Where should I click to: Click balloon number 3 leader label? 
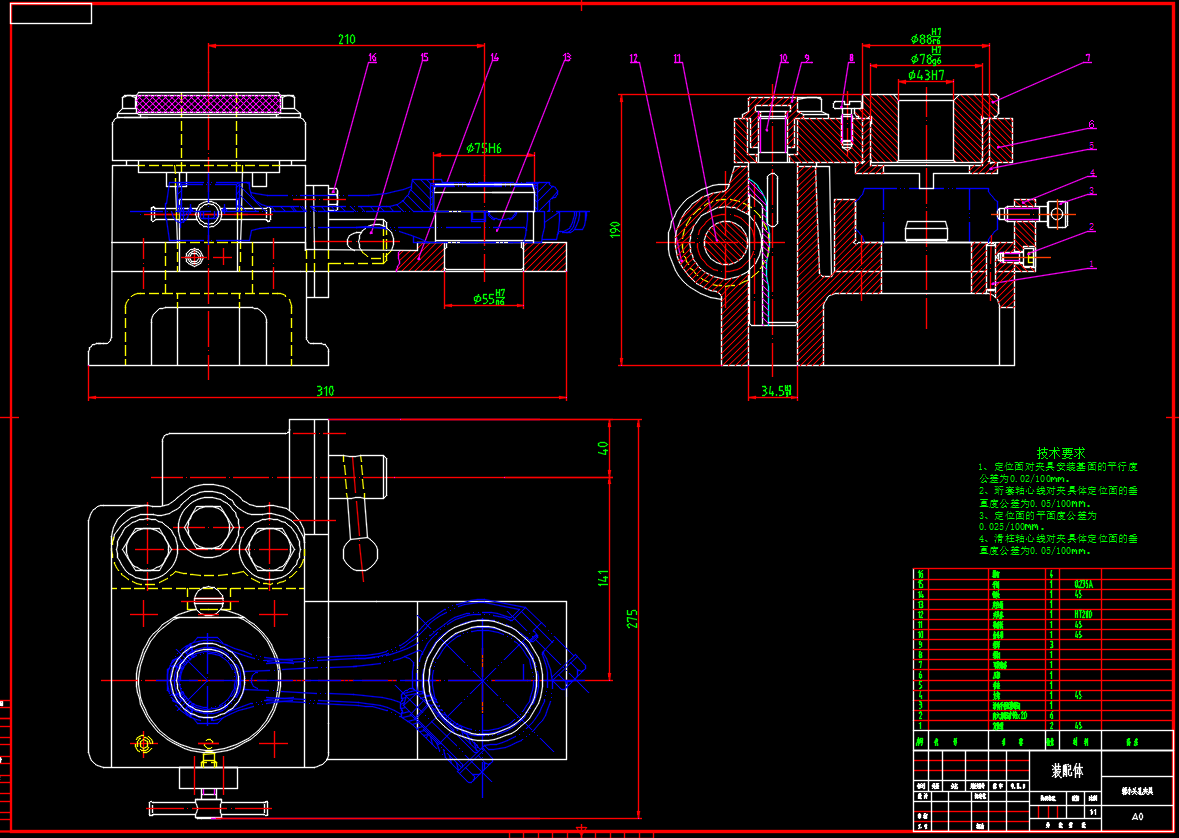[x=1092, y=190]
